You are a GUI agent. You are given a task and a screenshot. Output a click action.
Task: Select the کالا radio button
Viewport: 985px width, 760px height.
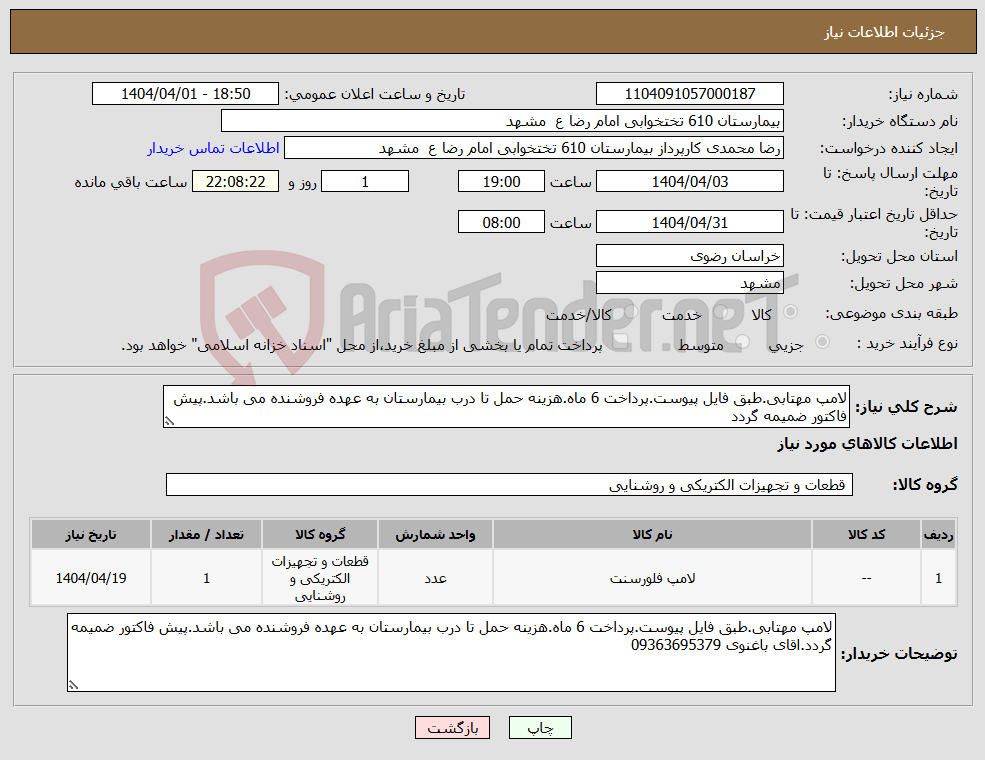pyautogui.click(x=791, y=312)
